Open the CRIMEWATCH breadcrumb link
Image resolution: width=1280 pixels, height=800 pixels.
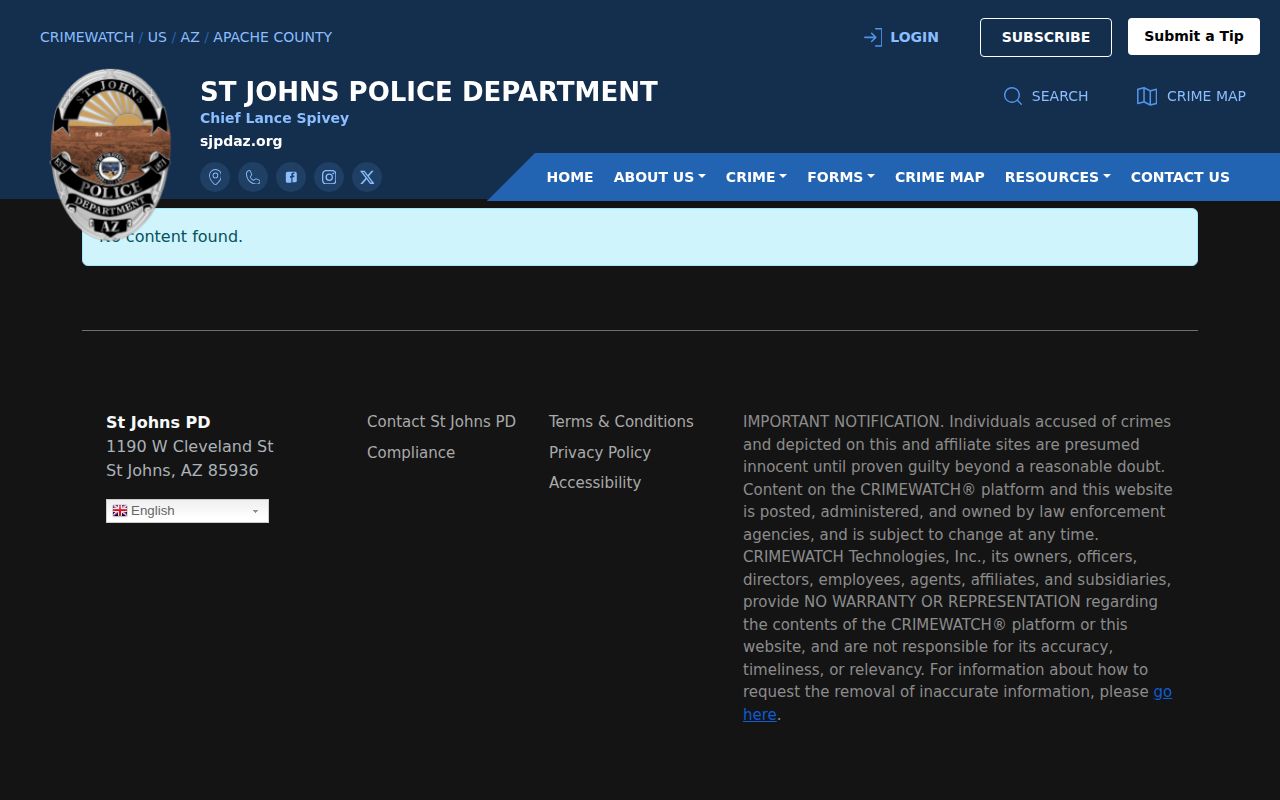(x=87, y=37)
